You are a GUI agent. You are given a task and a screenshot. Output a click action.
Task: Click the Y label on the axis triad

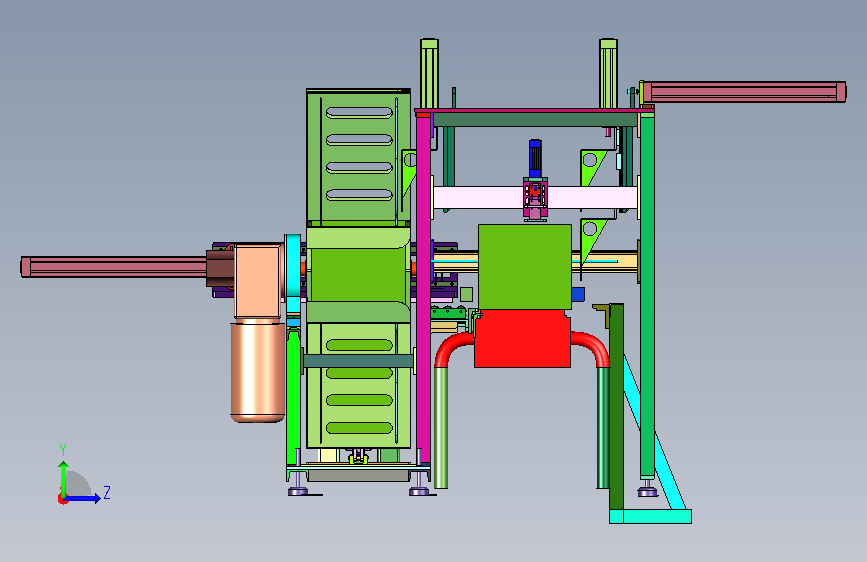63,450
